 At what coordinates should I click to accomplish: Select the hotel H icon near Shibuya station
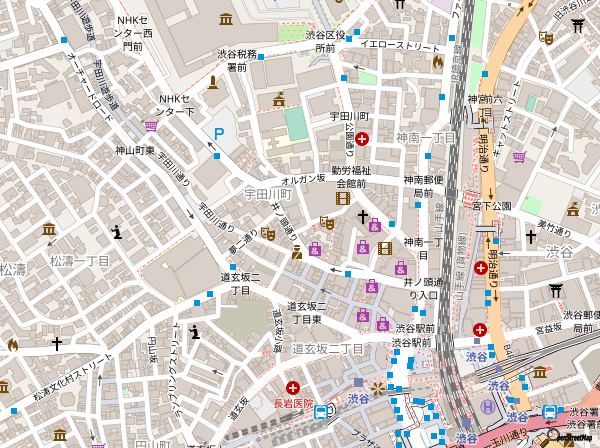487,407
